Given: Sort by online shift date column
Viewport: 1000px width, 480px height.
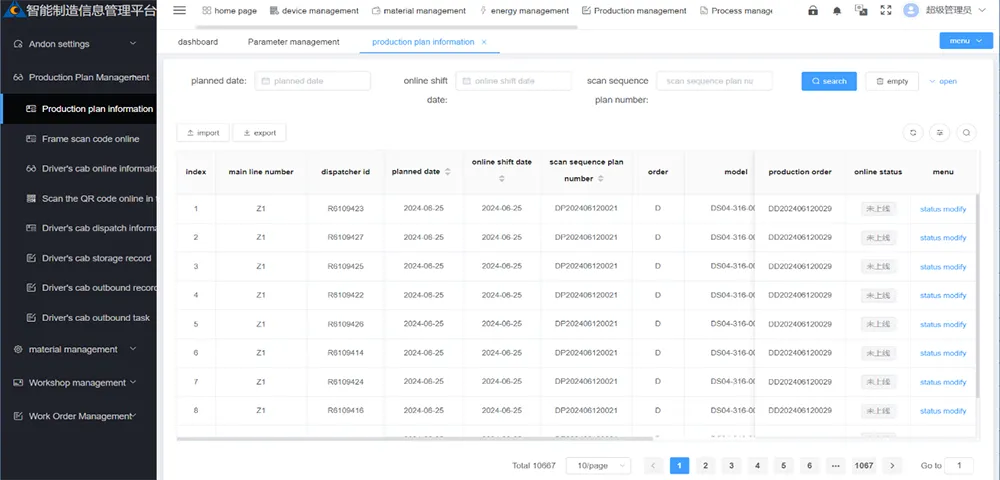Looking at the screenshot, I should 501,179.
